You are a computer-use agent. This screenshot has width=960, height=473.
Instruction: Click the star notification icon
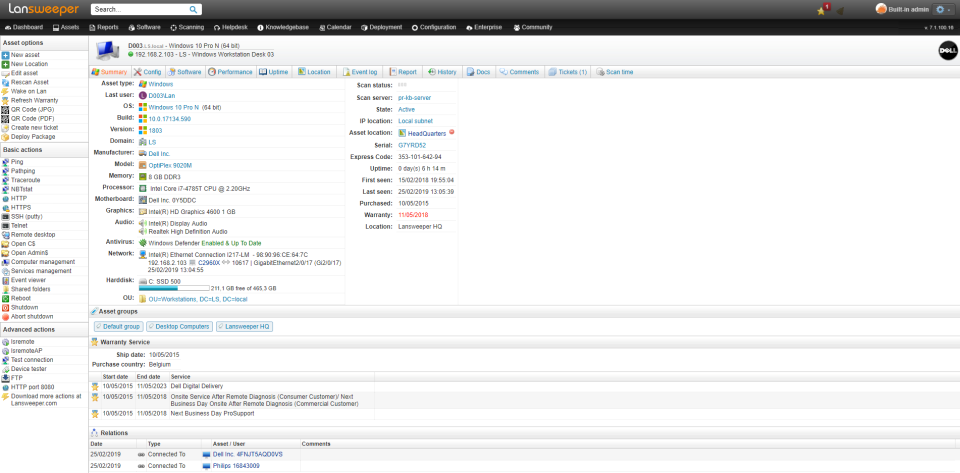coord(822,10)
